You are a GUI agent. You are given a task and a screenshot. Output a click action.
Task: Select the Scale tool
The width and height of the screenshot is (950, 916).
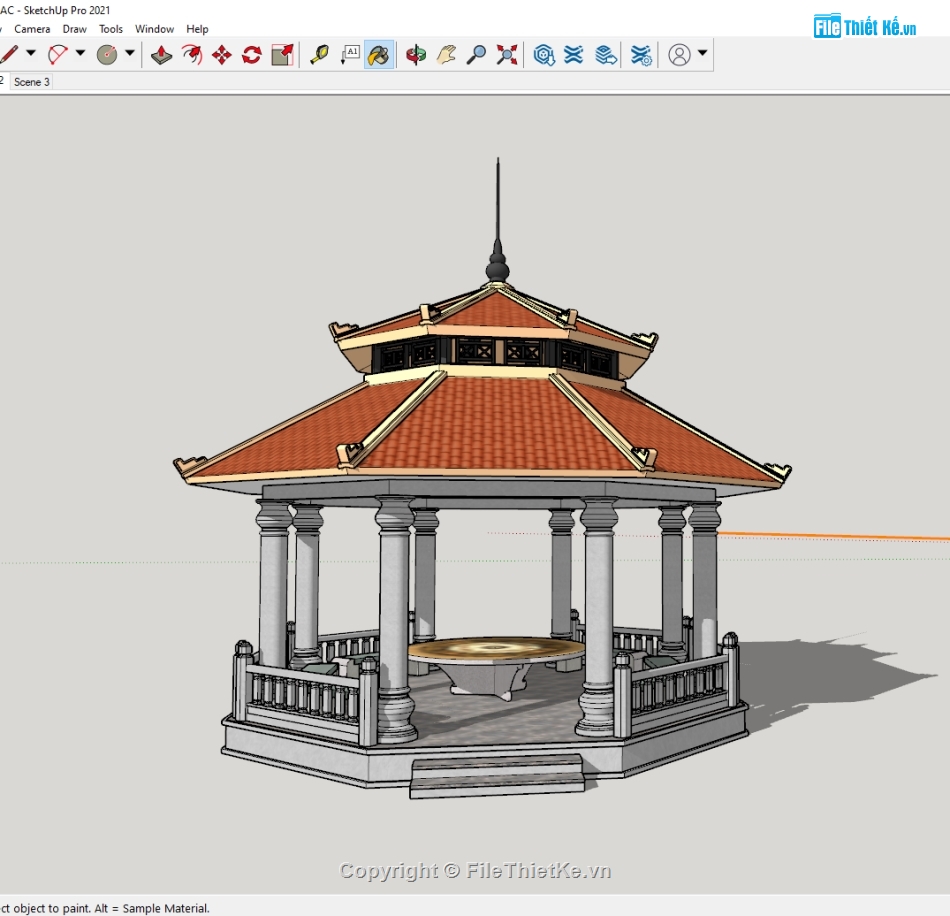pos(282,55)
